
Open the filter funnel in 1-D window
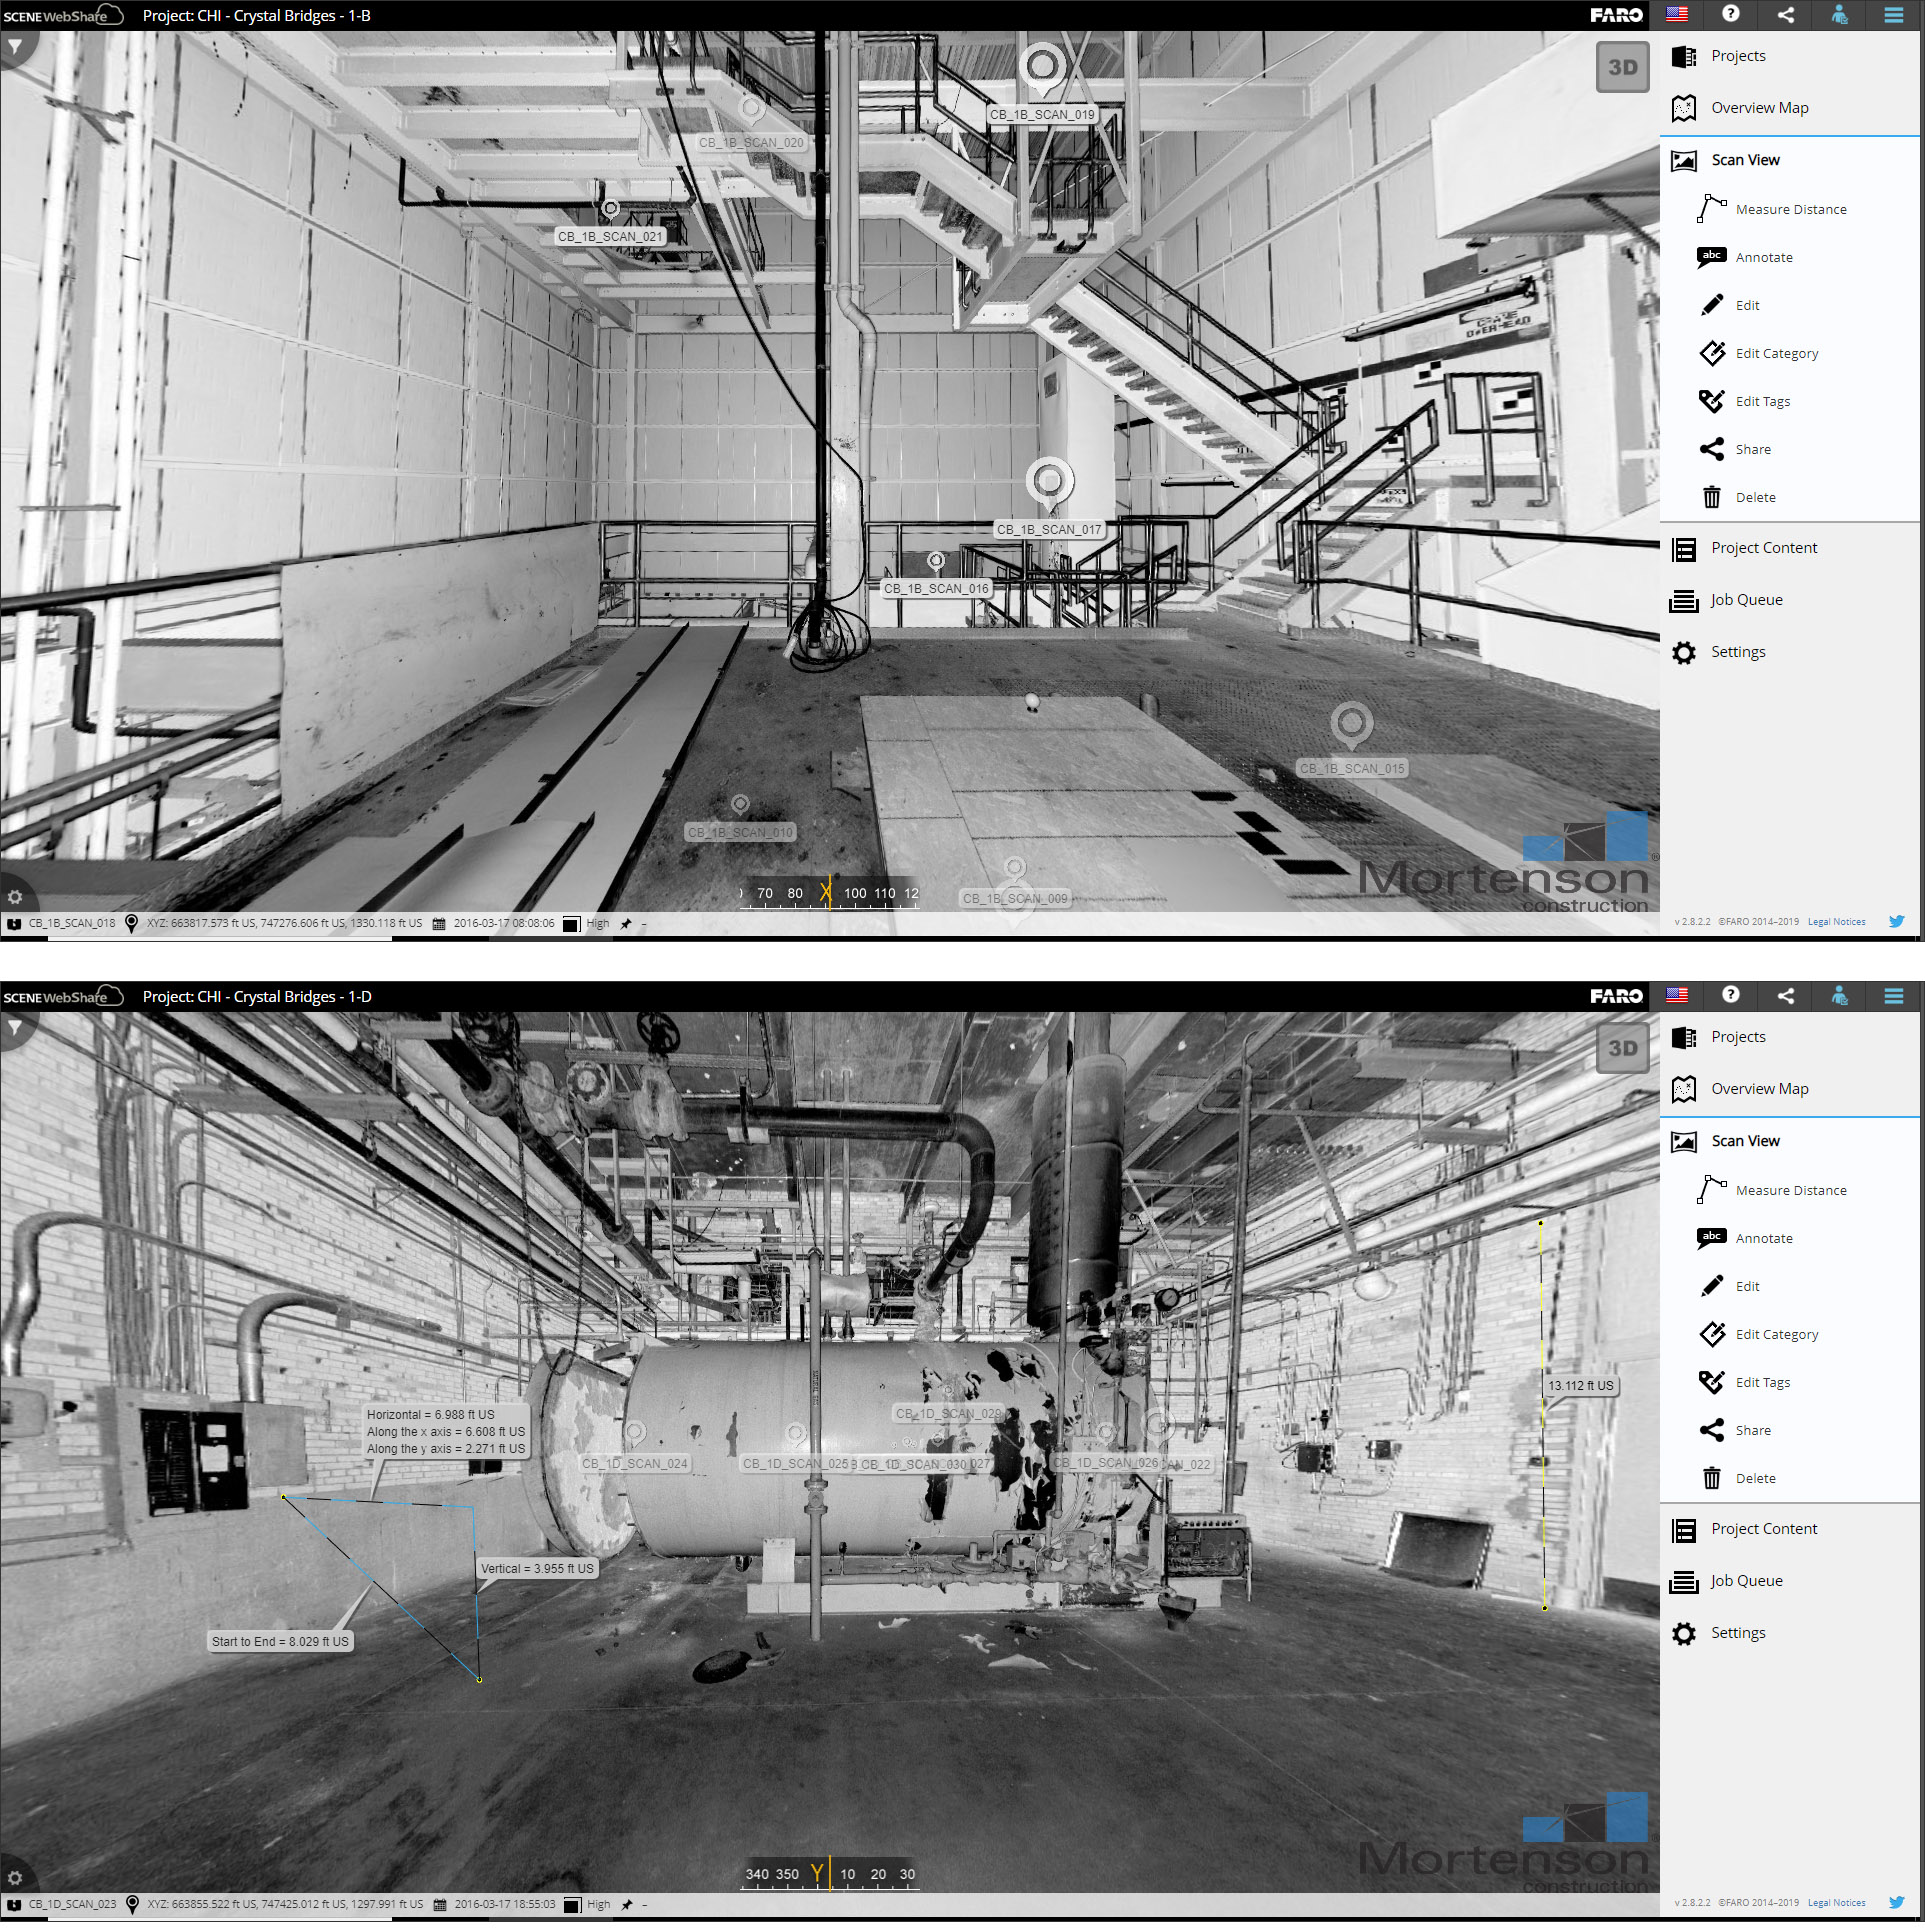[15, 1028]
